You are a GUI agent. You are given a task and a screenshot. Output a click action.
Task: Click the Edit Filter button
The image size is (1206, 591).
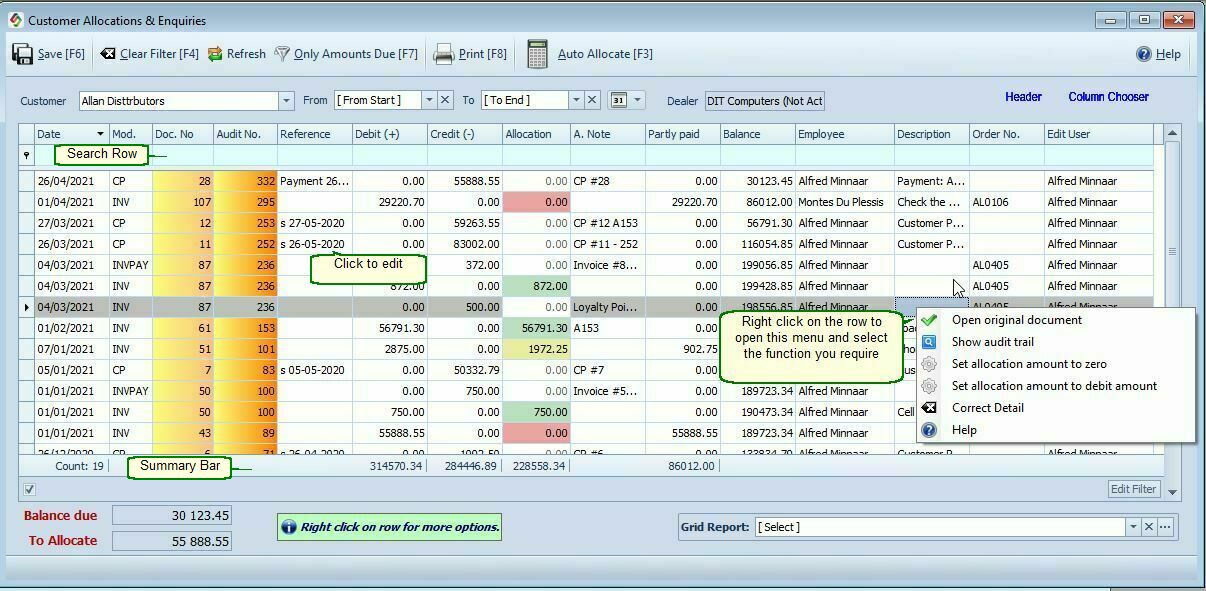[x=1134, y=489]
